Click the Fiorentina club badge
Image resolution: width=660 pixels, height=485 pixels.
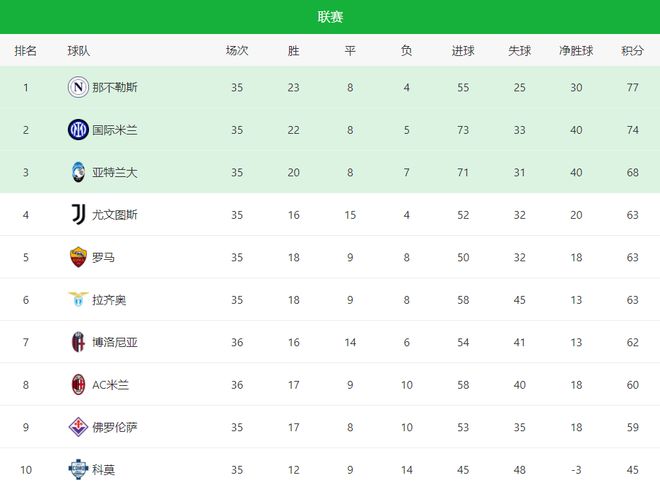click(78, 427)
